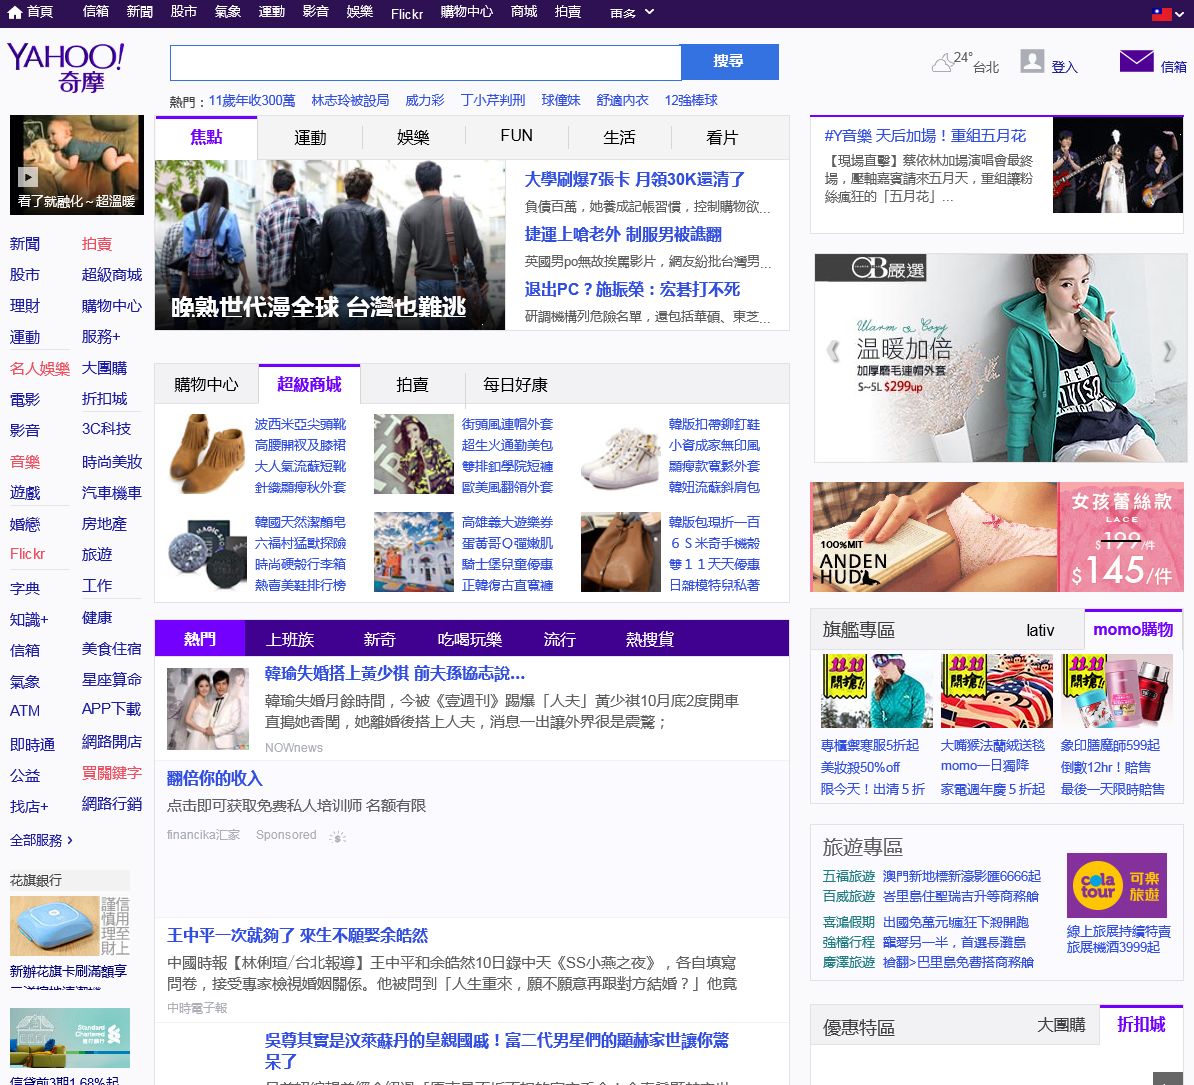1194x1085 pixels.
Task: Switch to the 娛樂 news tab
Action: click(x=413, y=138)
